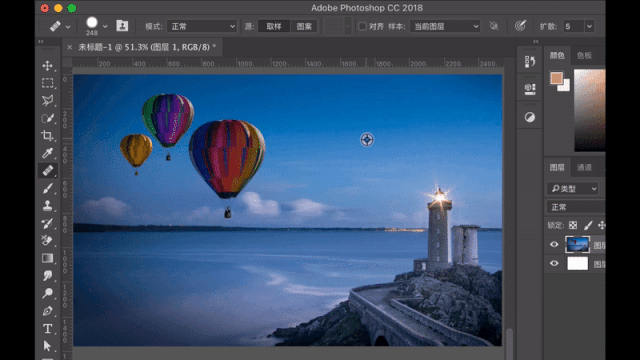Image resolution: width=640 pixels, height=360 pixels.
Task: Lock position move icon
Action: point(602,225)
